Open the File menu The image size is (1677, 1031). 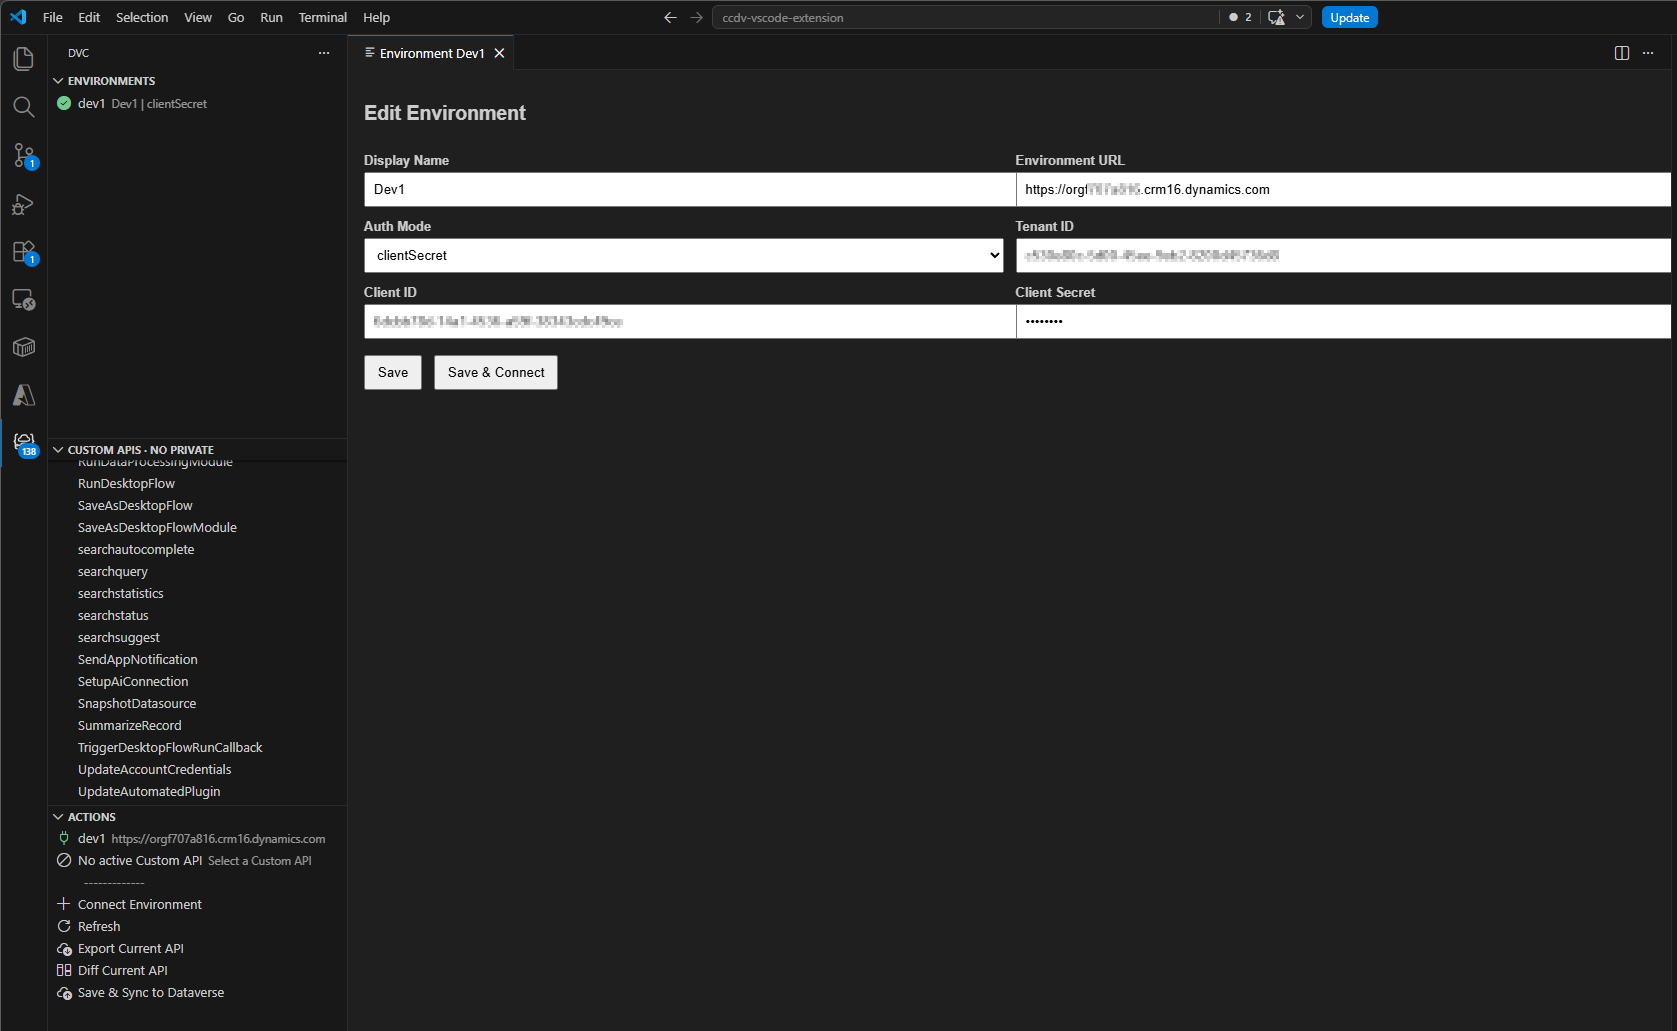point(53,17)
